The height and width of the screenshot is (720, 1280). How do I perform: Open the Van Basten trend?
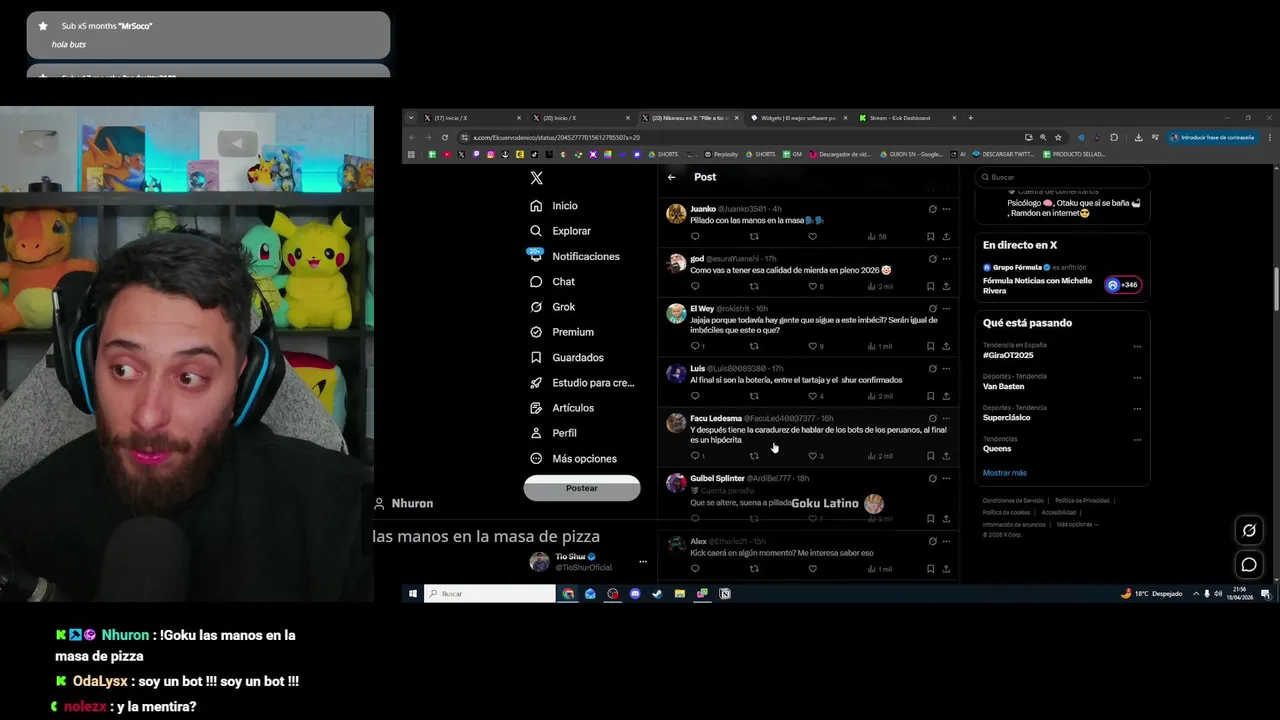click(x=1003, y=386)
